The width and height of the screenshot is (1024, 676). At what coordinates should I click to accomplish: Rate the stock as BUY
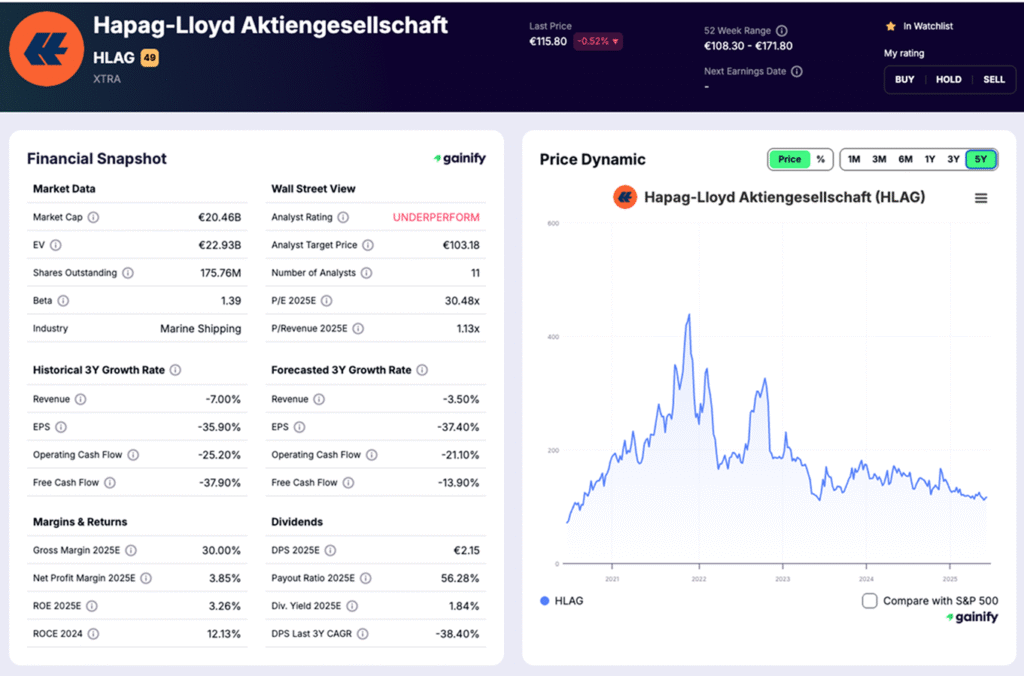click(x=904, y=79)
